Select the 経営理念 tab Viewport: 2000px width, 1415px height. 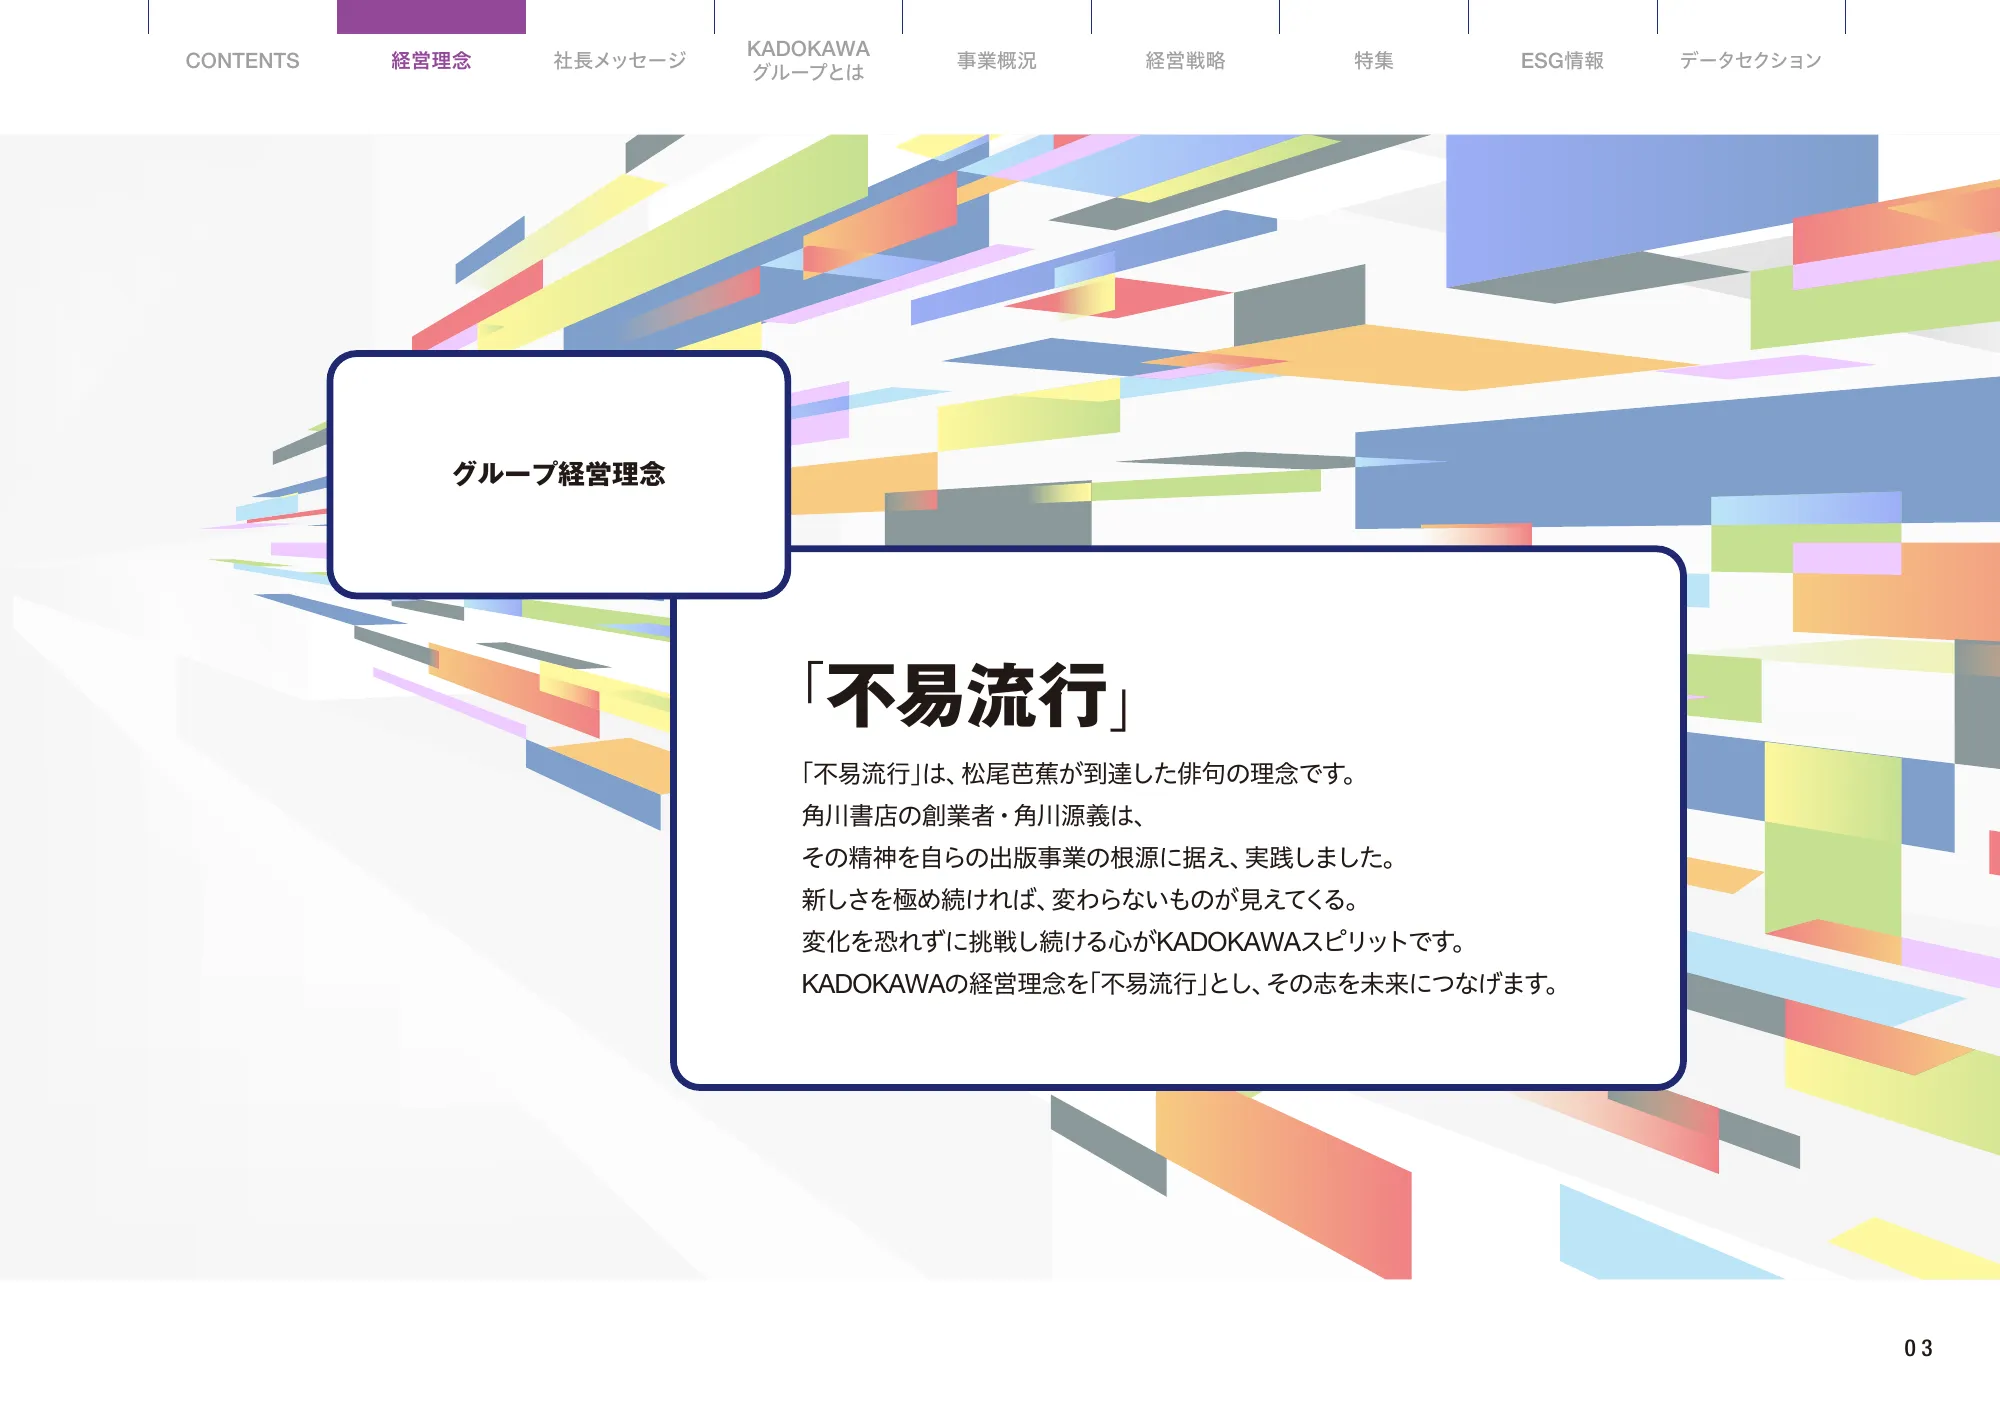pyautogui.click(x=431, y=61)
